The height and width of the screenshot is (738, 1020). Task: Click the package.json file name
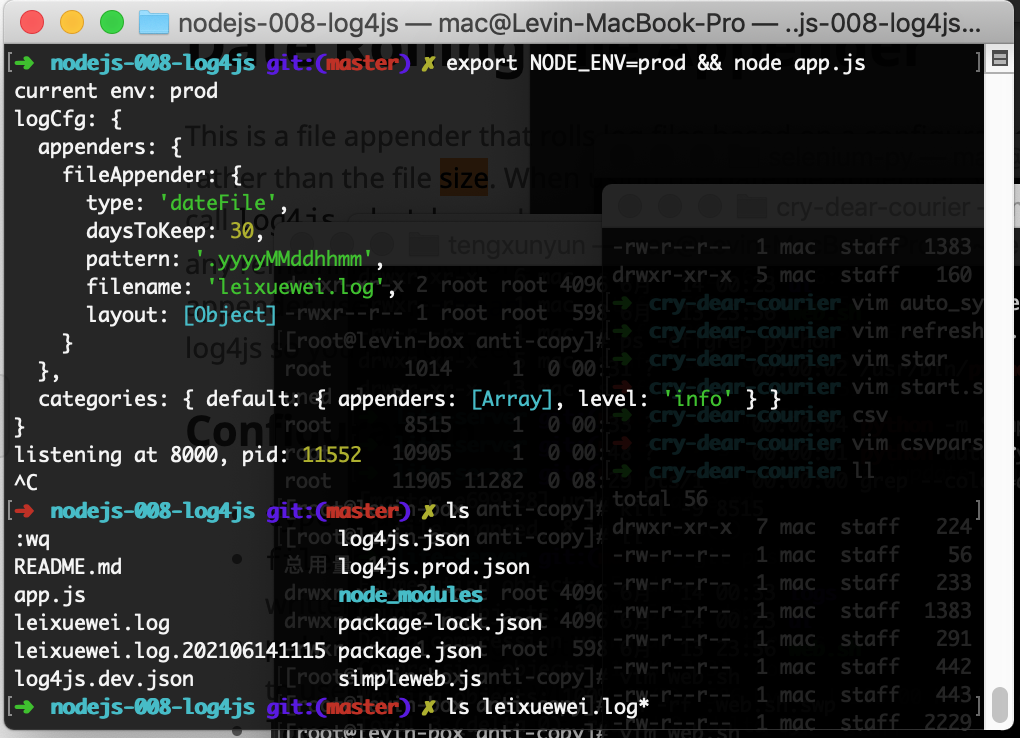click(410, 651)
